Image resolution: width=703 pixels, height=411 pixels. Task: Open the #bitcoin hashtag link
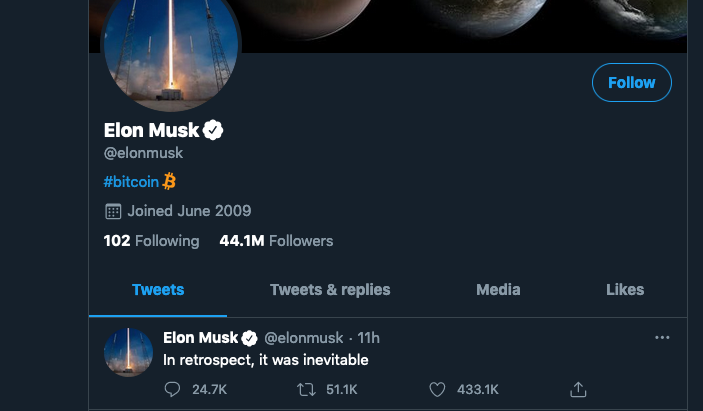point(131,182)
